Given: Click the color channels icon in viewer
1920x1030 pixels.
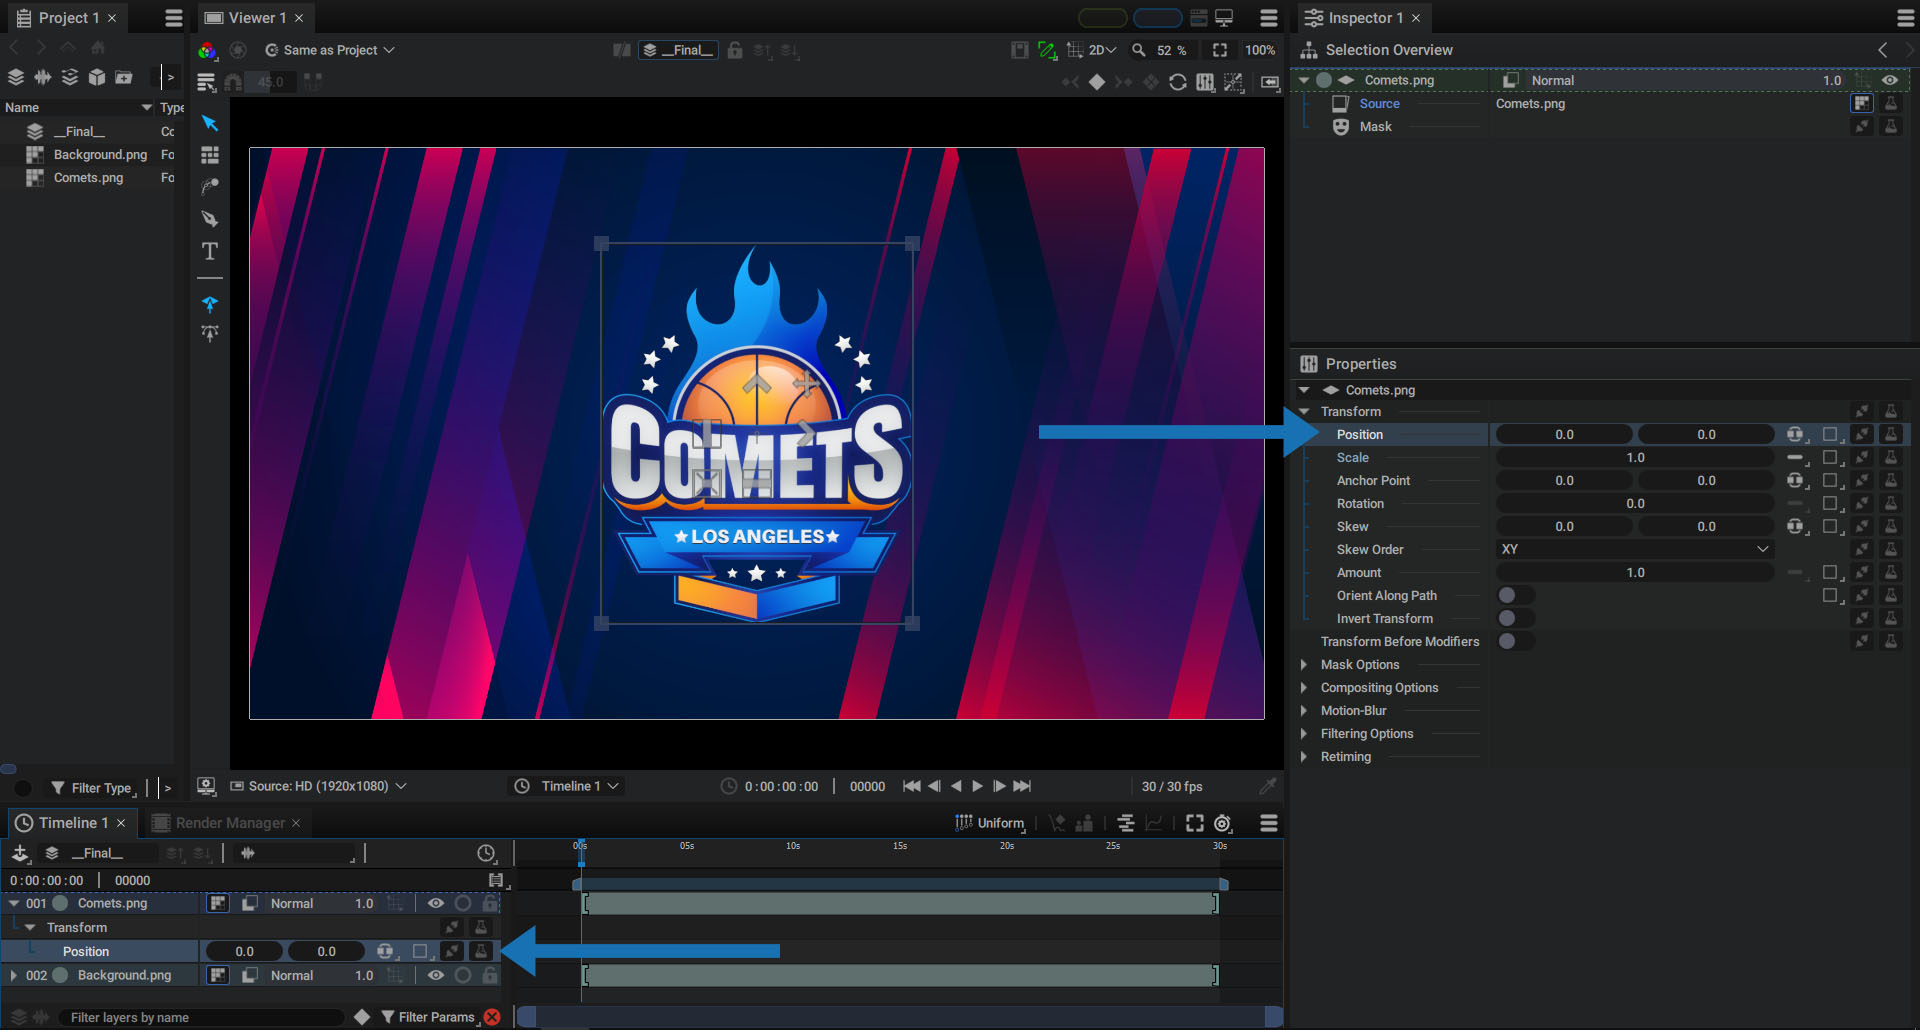Looking at the screenshot, I should coord(207,50).
